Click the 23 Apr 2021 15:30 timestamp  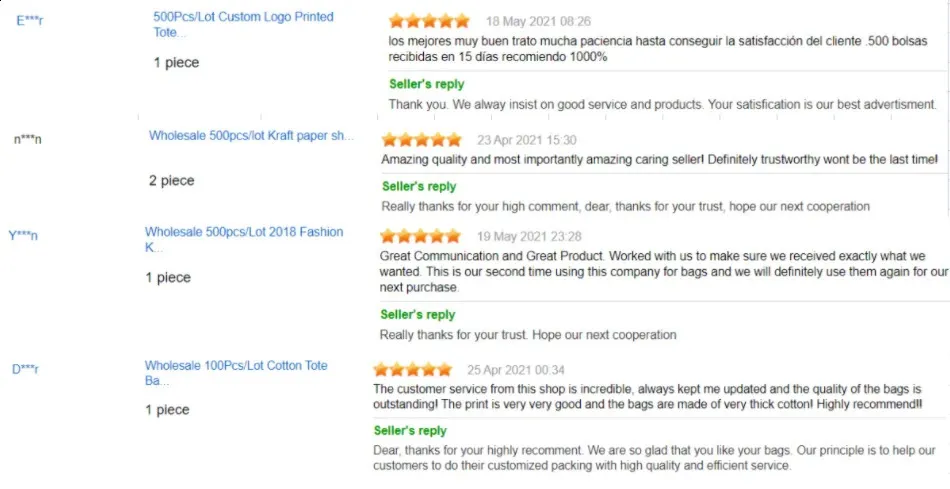click(x=526, y=141)
